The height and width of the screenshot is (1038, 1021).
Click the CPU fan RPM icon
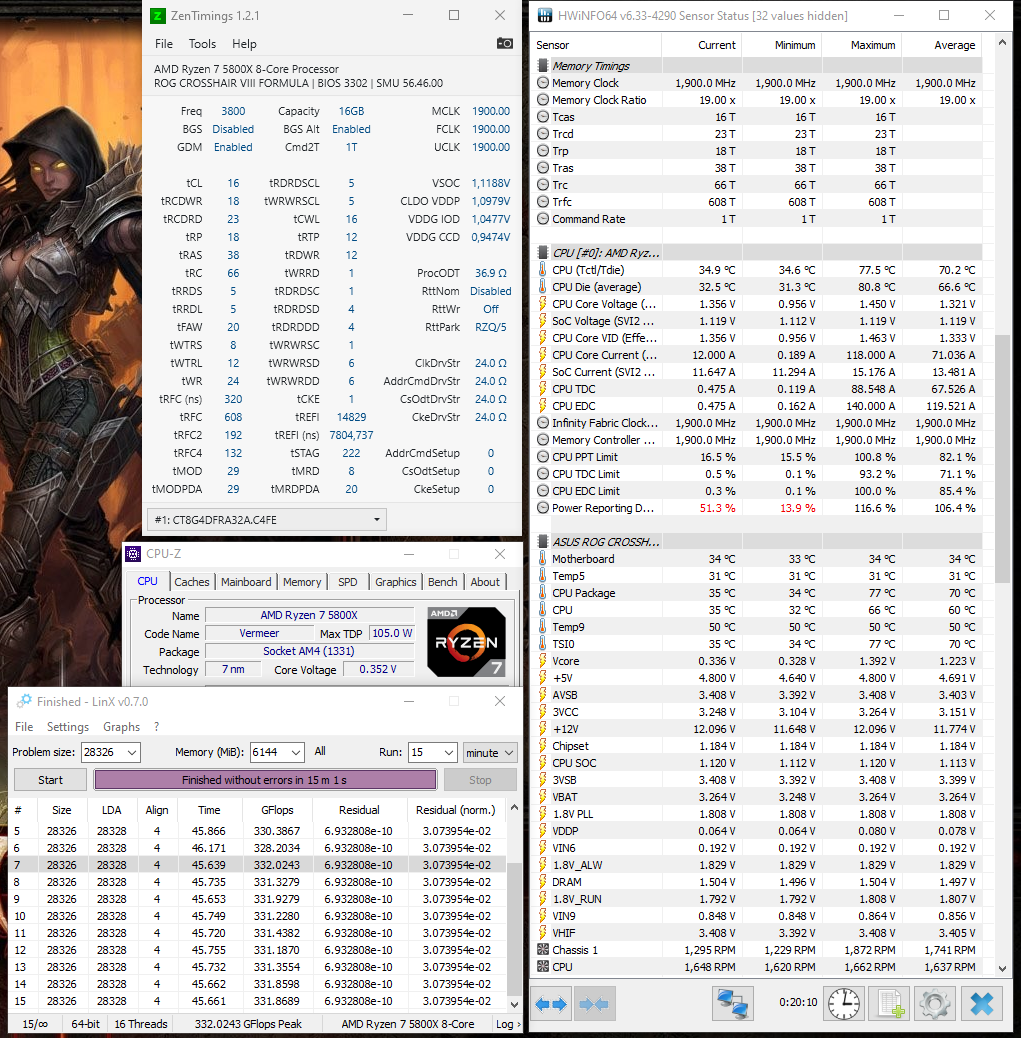click(543, 967)
